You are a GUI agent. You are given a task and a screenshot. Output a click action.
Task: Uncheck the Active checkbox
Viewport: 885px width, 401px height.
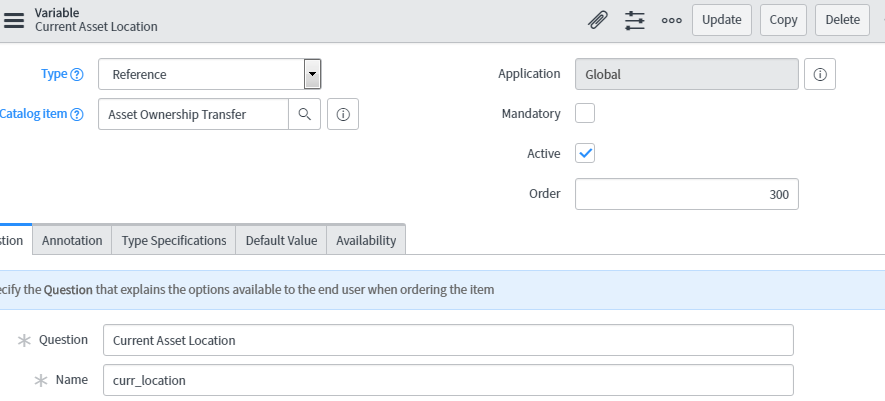[585, 153]
